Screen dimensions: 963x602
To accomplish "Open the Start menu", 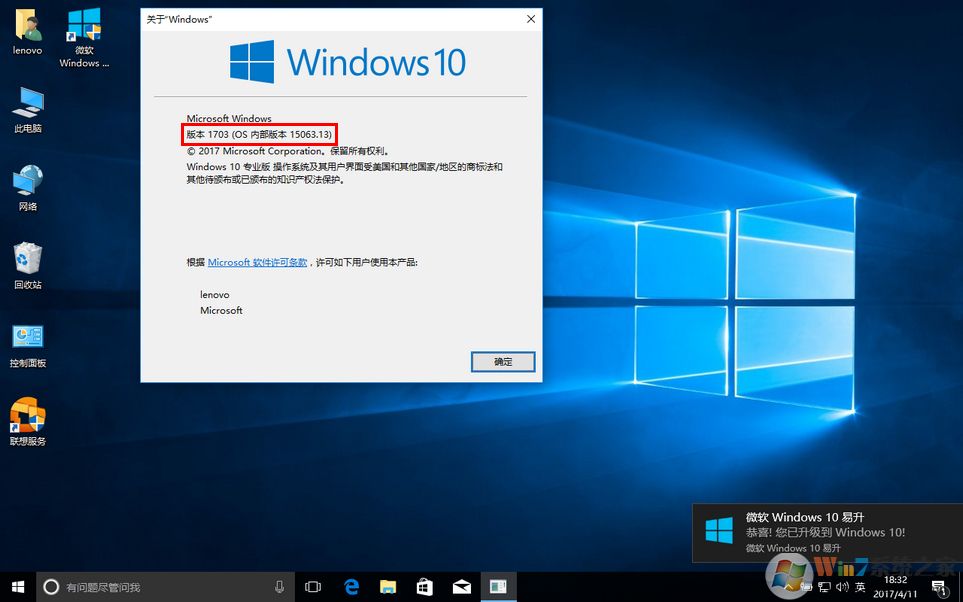I will click(18, 587).
